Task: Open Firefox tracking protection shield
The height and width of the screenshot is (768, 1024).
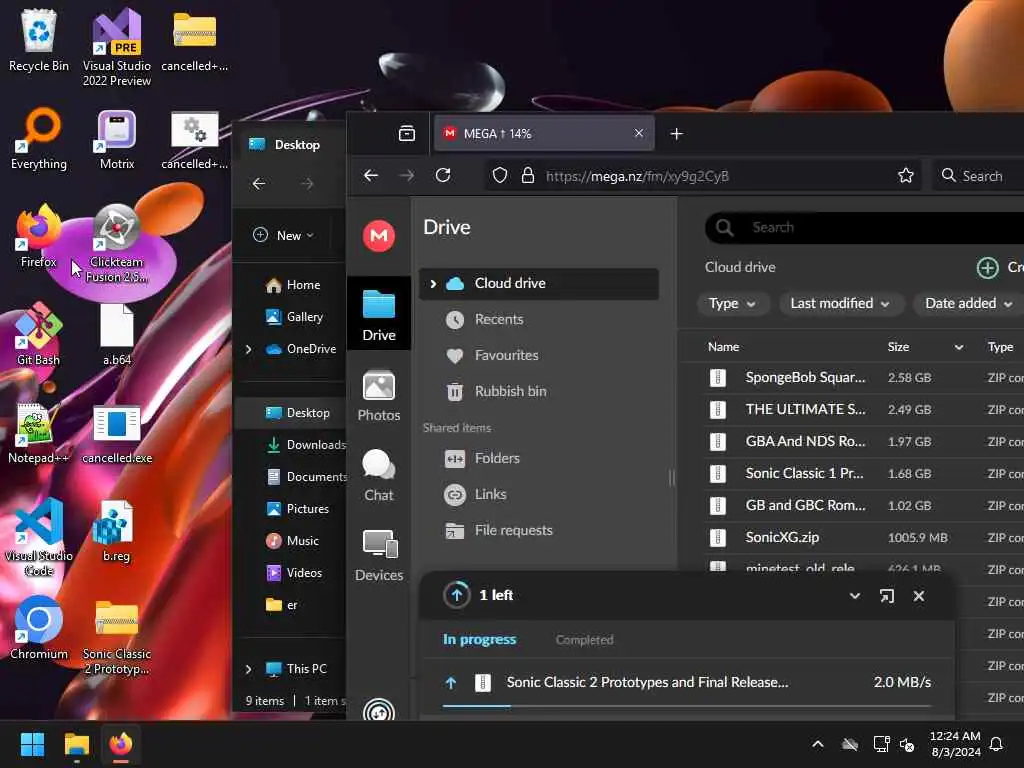Action: (500, 175)
